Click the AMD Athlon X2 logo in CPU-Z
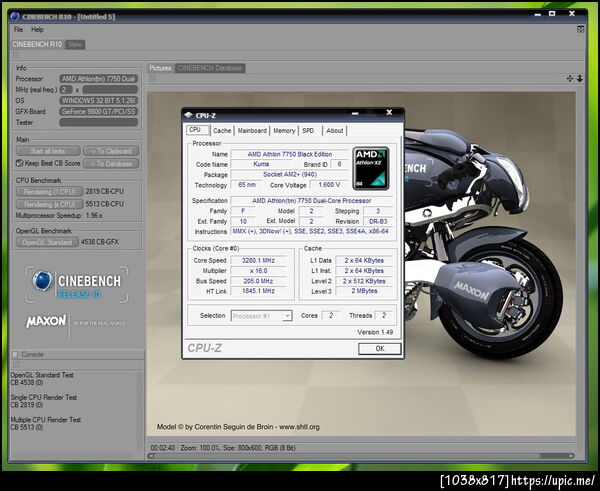The width and height of the screenshot is (600, 491). point(371,166)
